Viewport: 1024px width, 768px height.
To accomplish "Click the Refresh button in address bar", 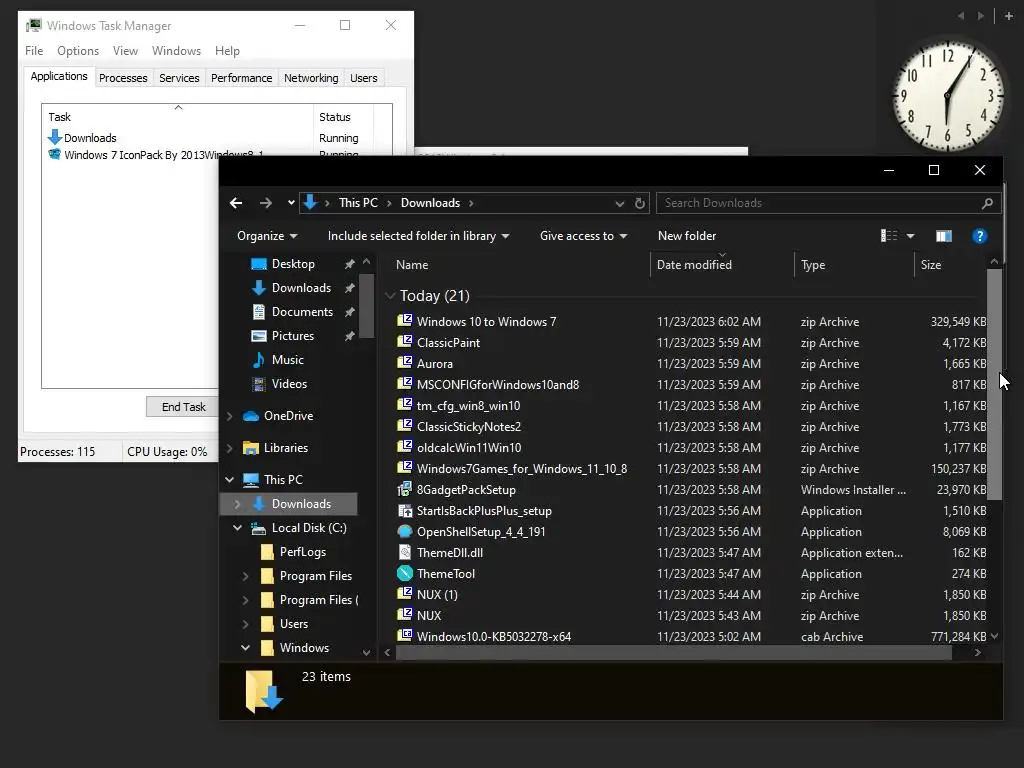I will [x=640, y=203].
